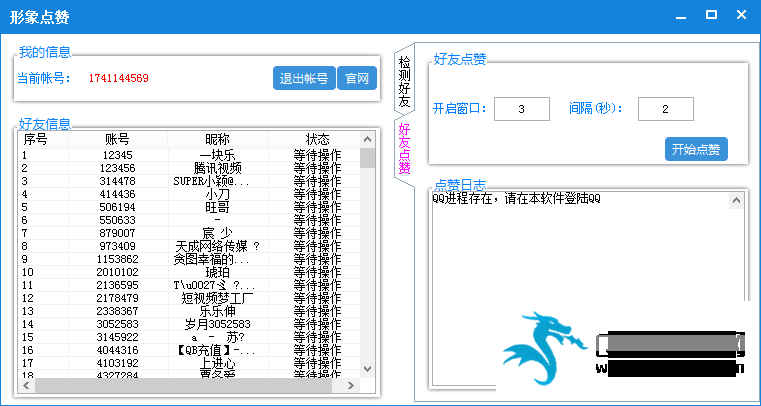Screen dimensions: 761x406
Task: Minimize the 形象点赞 window
Action: click(681, 15)
